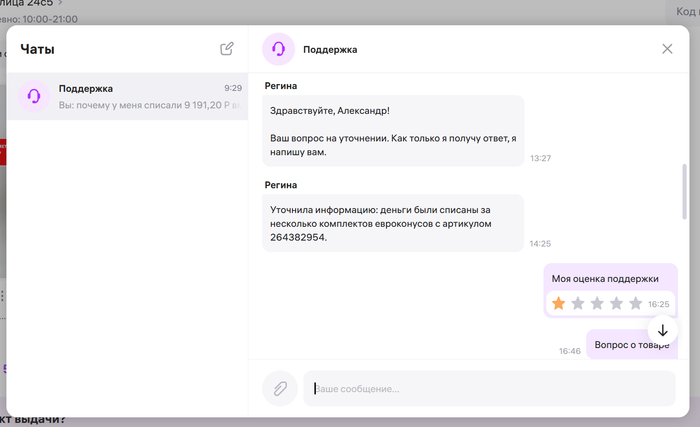Click the Поддержка avatar in chat list
The width and height of the screenshot is (700, 427).
coord(35,96)
